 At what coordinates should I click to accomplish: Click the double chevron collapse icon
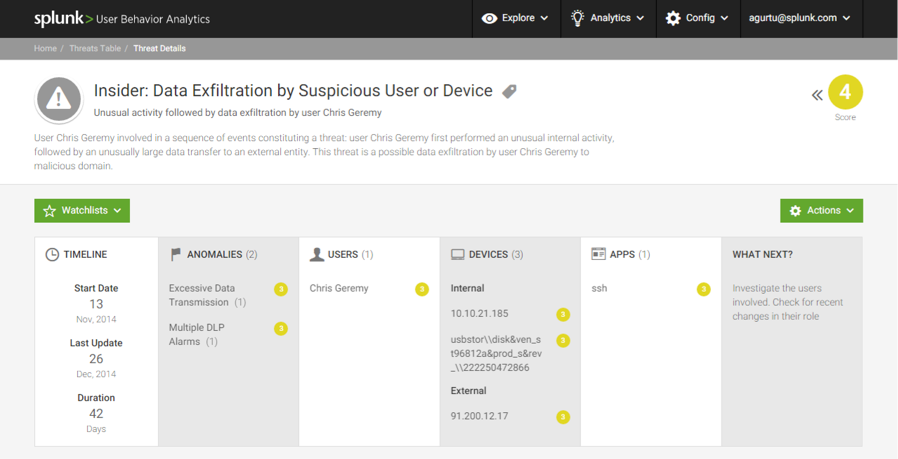pyautogui.click(x=817, y=95)
